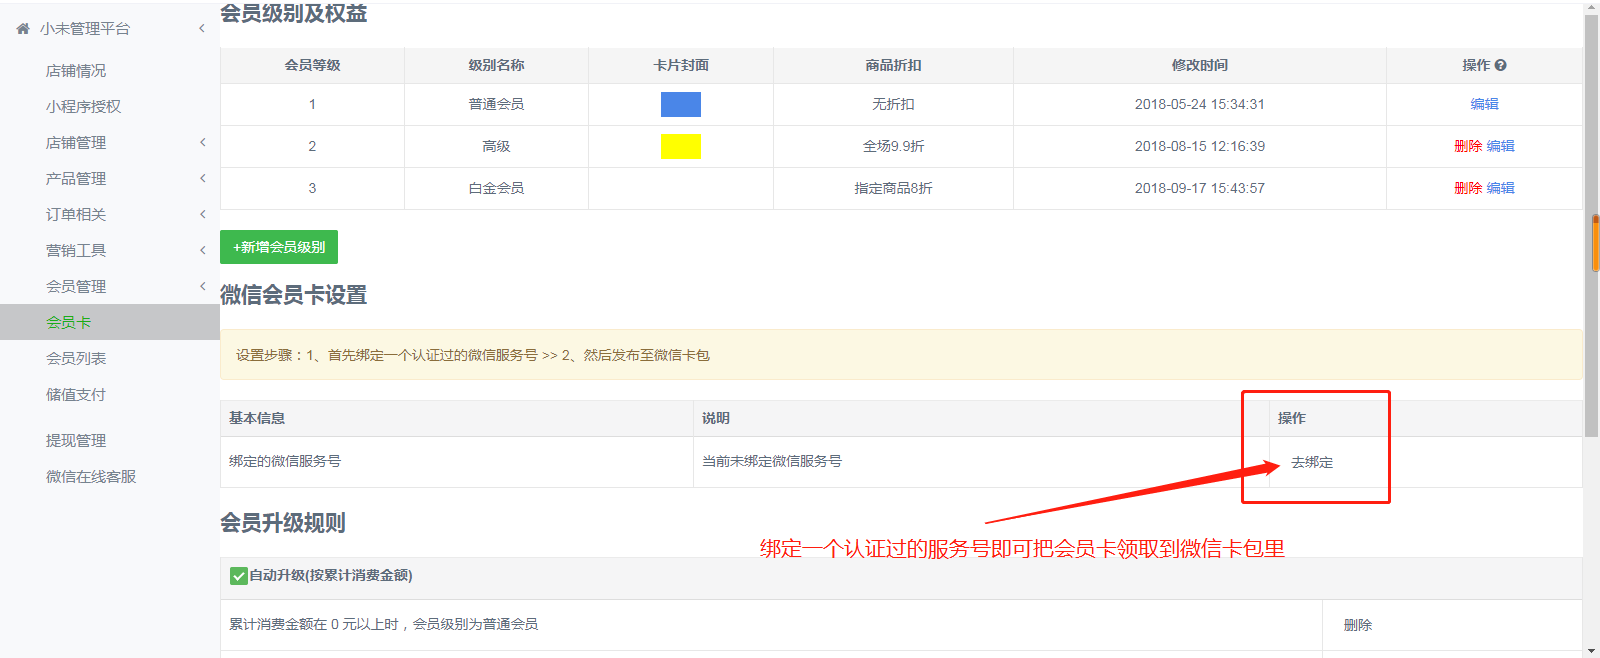Delete the 高级 member level
Viewport: 1600px width, 658px height.
pyautogui.click(x=1468, y=146)
